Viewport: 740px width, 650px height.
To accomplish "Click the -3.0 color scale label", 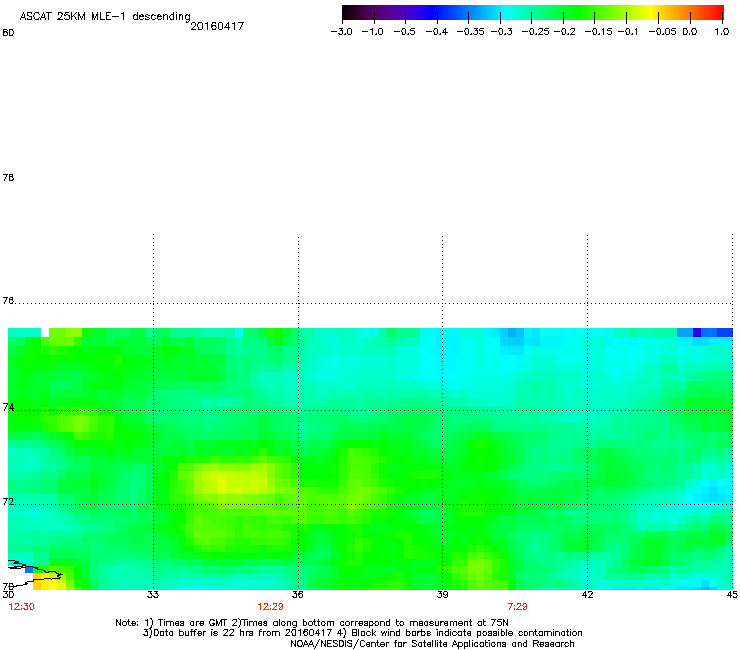I will point(341,32).
